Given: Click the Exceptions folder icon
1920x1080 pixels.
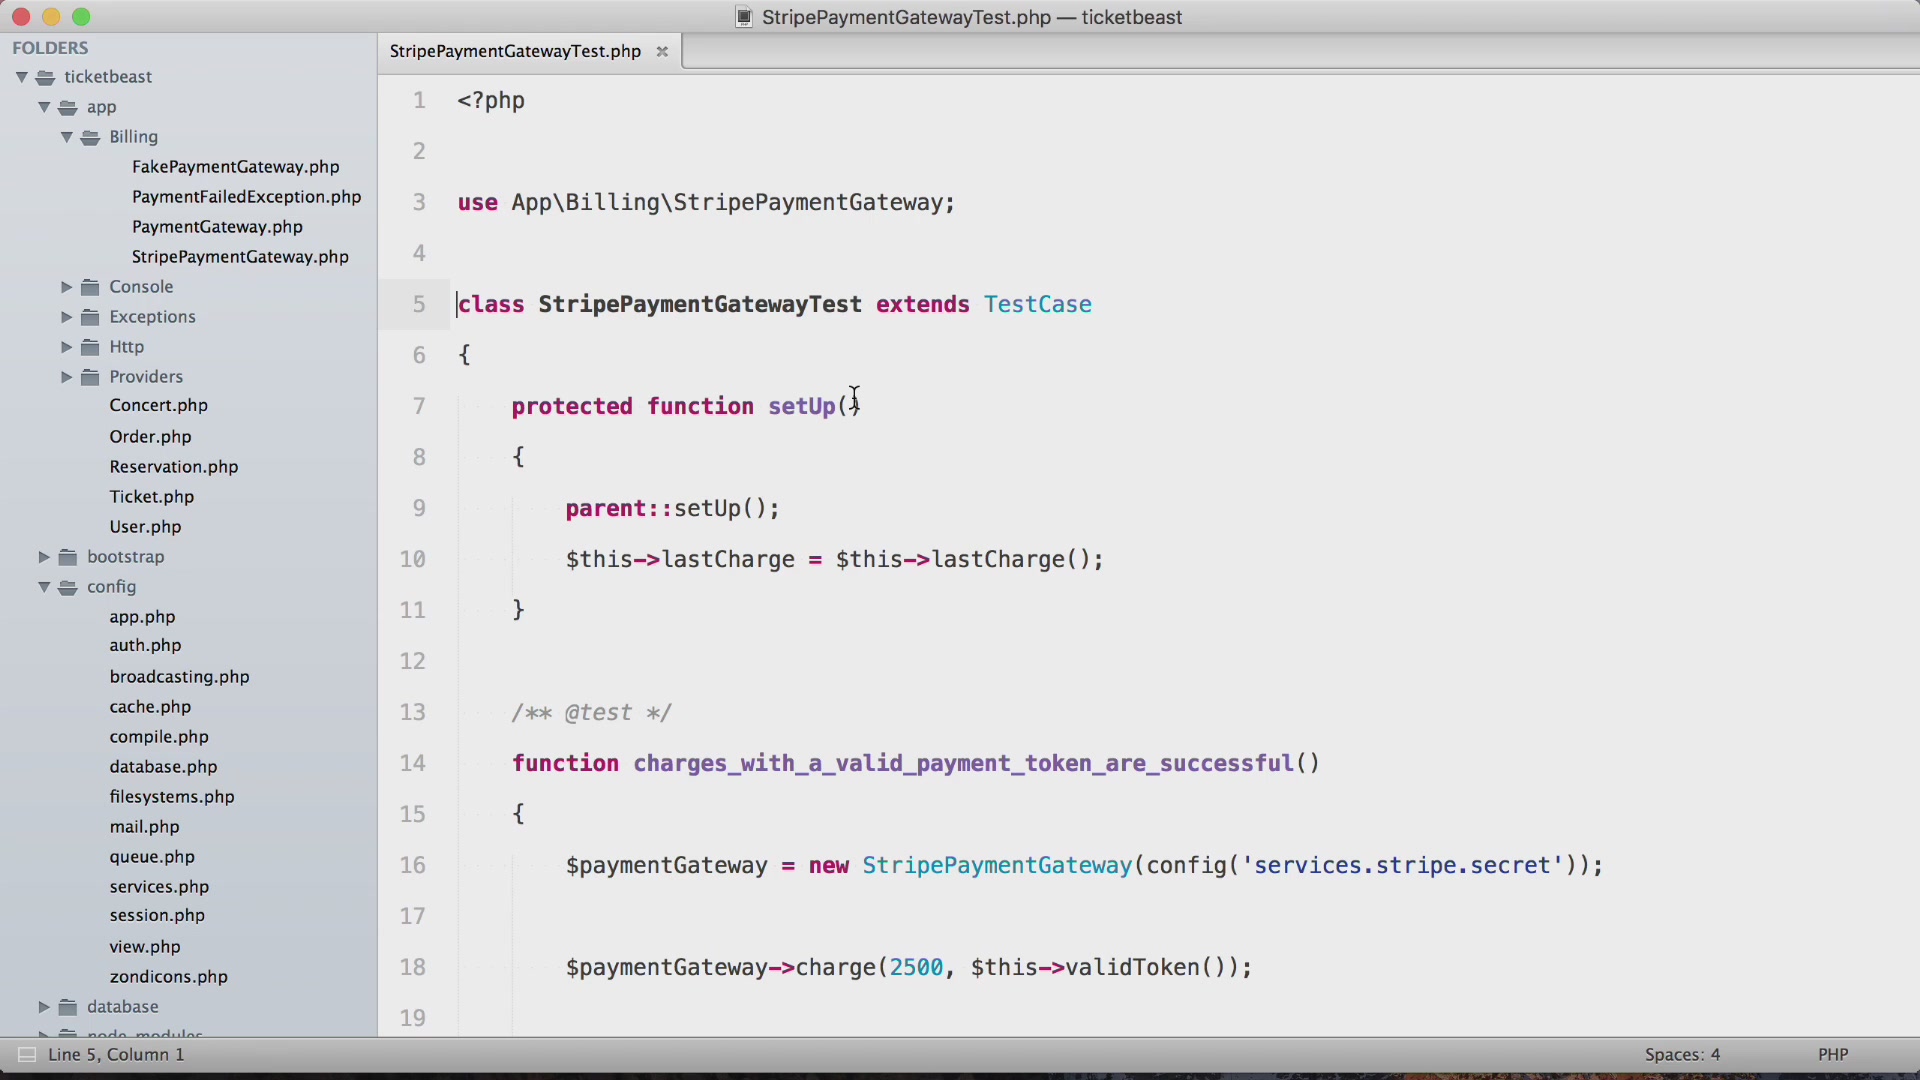Looking at the screenshot, I should (90, 317).
